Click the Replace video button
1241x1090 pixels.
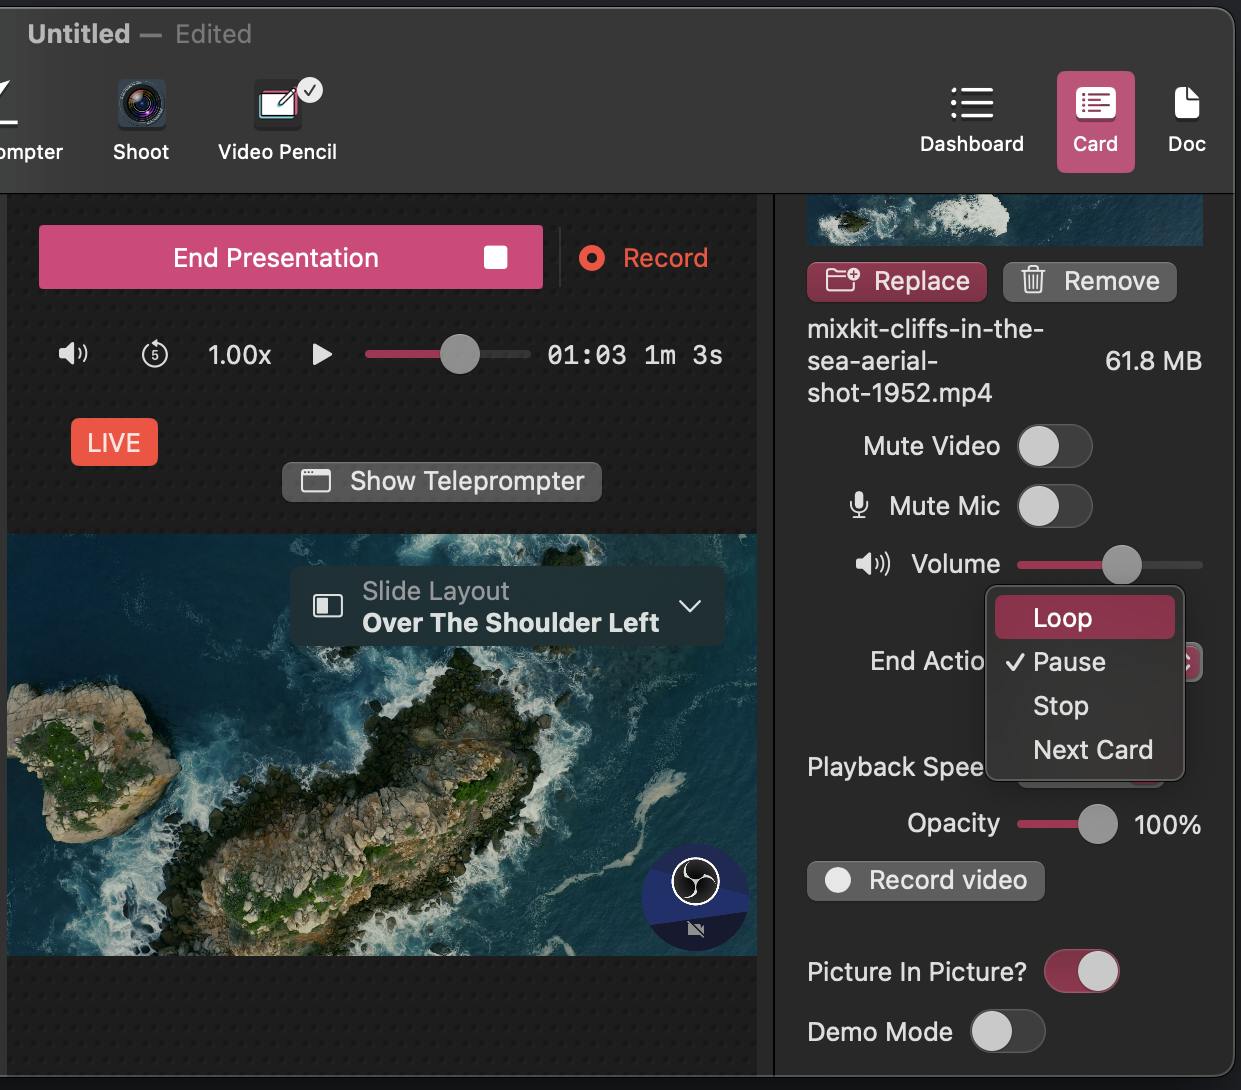tap(897, 281)
